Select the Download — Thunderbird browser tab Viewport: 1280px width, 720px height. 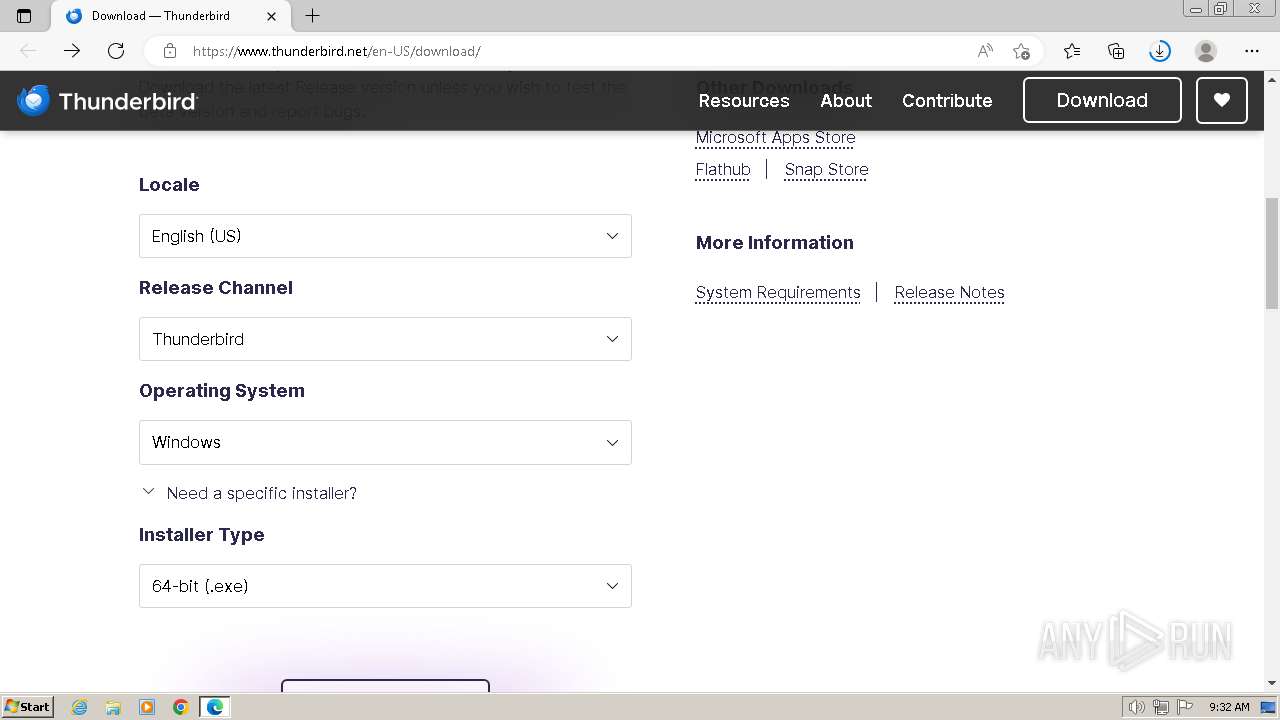coord(170,16)
